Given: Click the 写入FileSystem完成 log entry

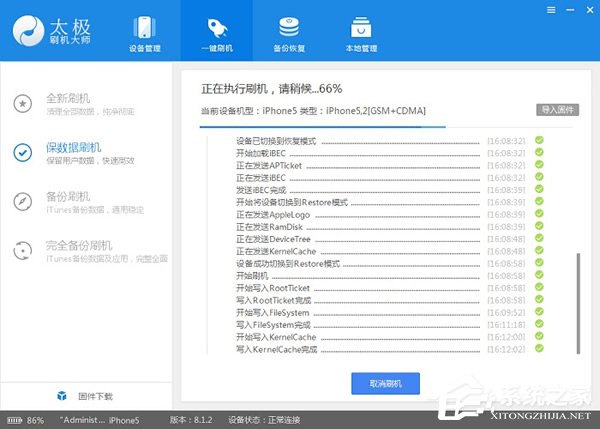Looking at the screenshot, I should 274,325.
